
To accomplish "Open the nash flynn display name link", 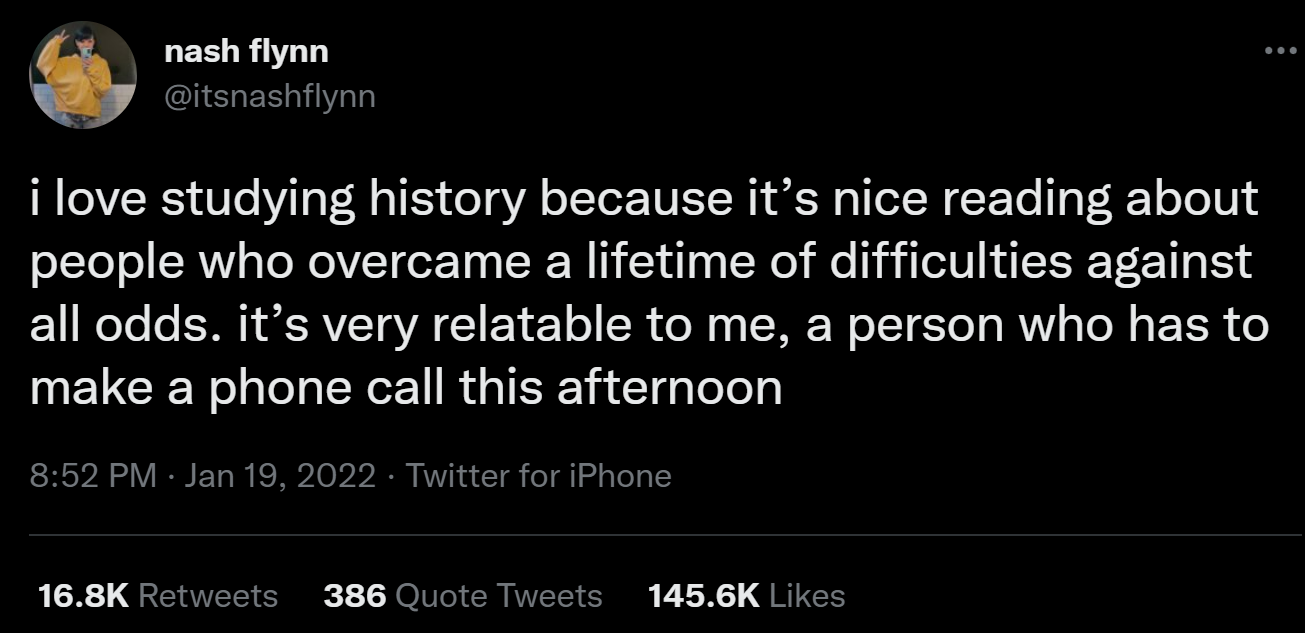I will (246, 52).
